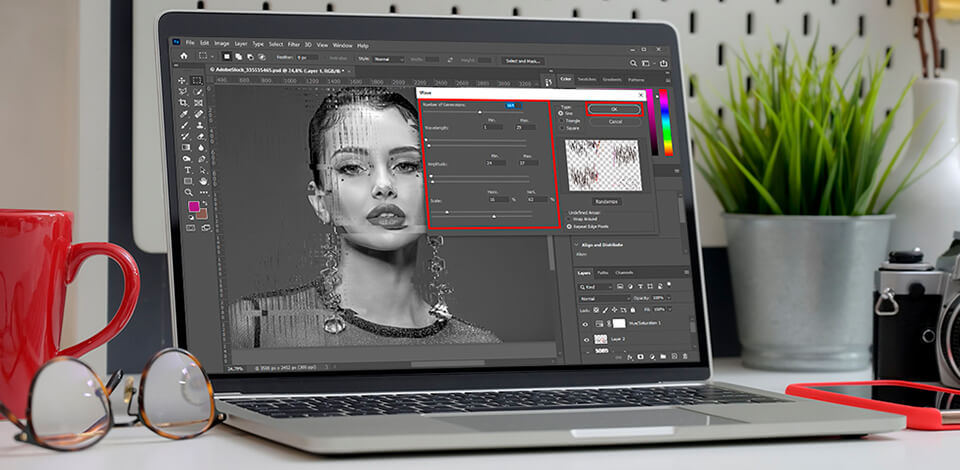Select the History Brush tool
960x470 pixels.
[184, 136]
